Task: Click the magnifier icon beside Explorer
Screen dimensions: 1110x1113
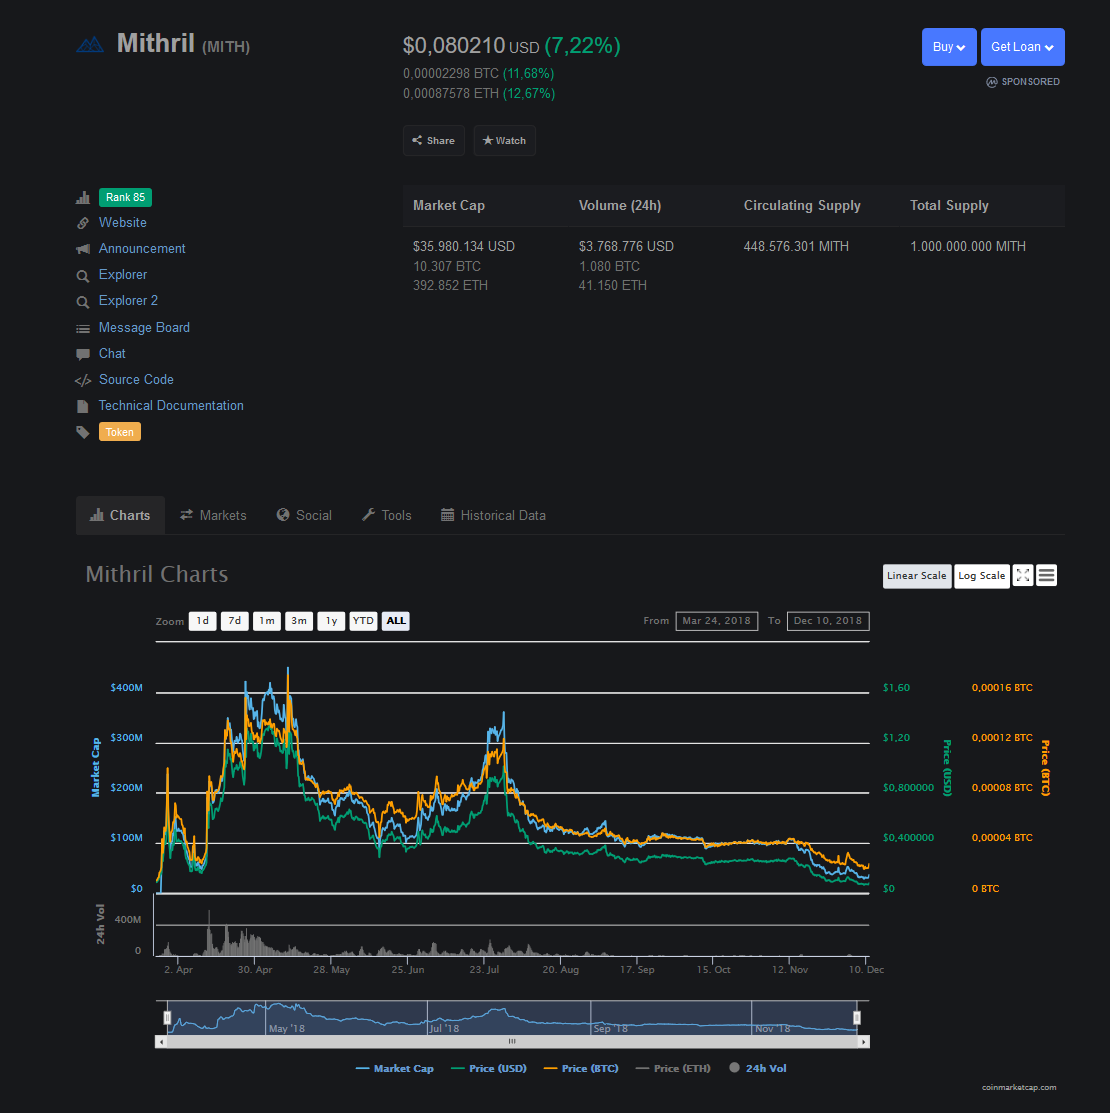Action: [83, 275]
